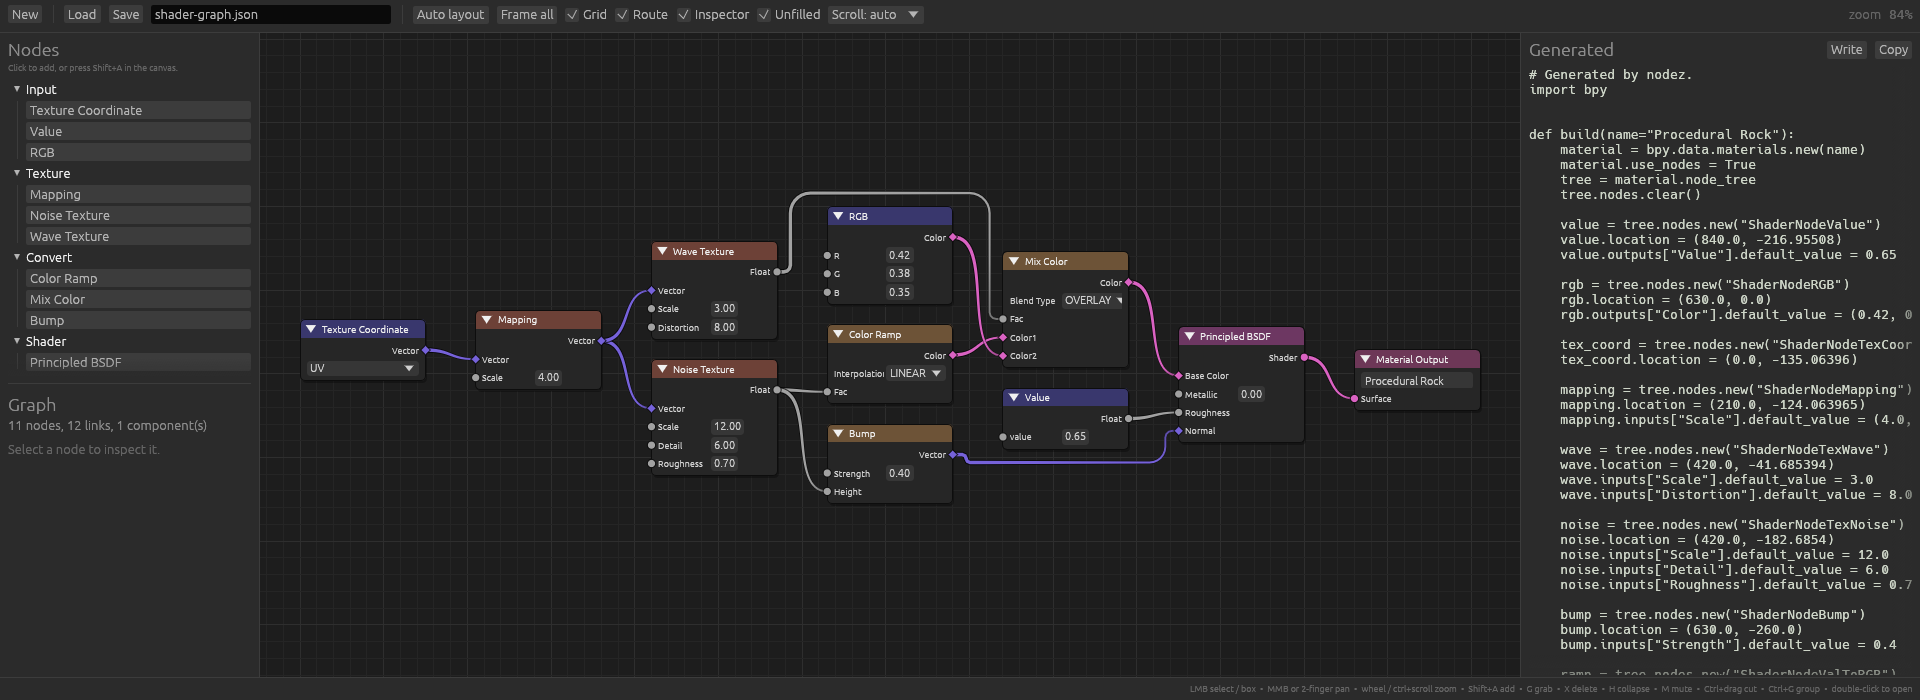
Task: Click the Mix Color Color1 input socket
Action: click(1003, 338)
